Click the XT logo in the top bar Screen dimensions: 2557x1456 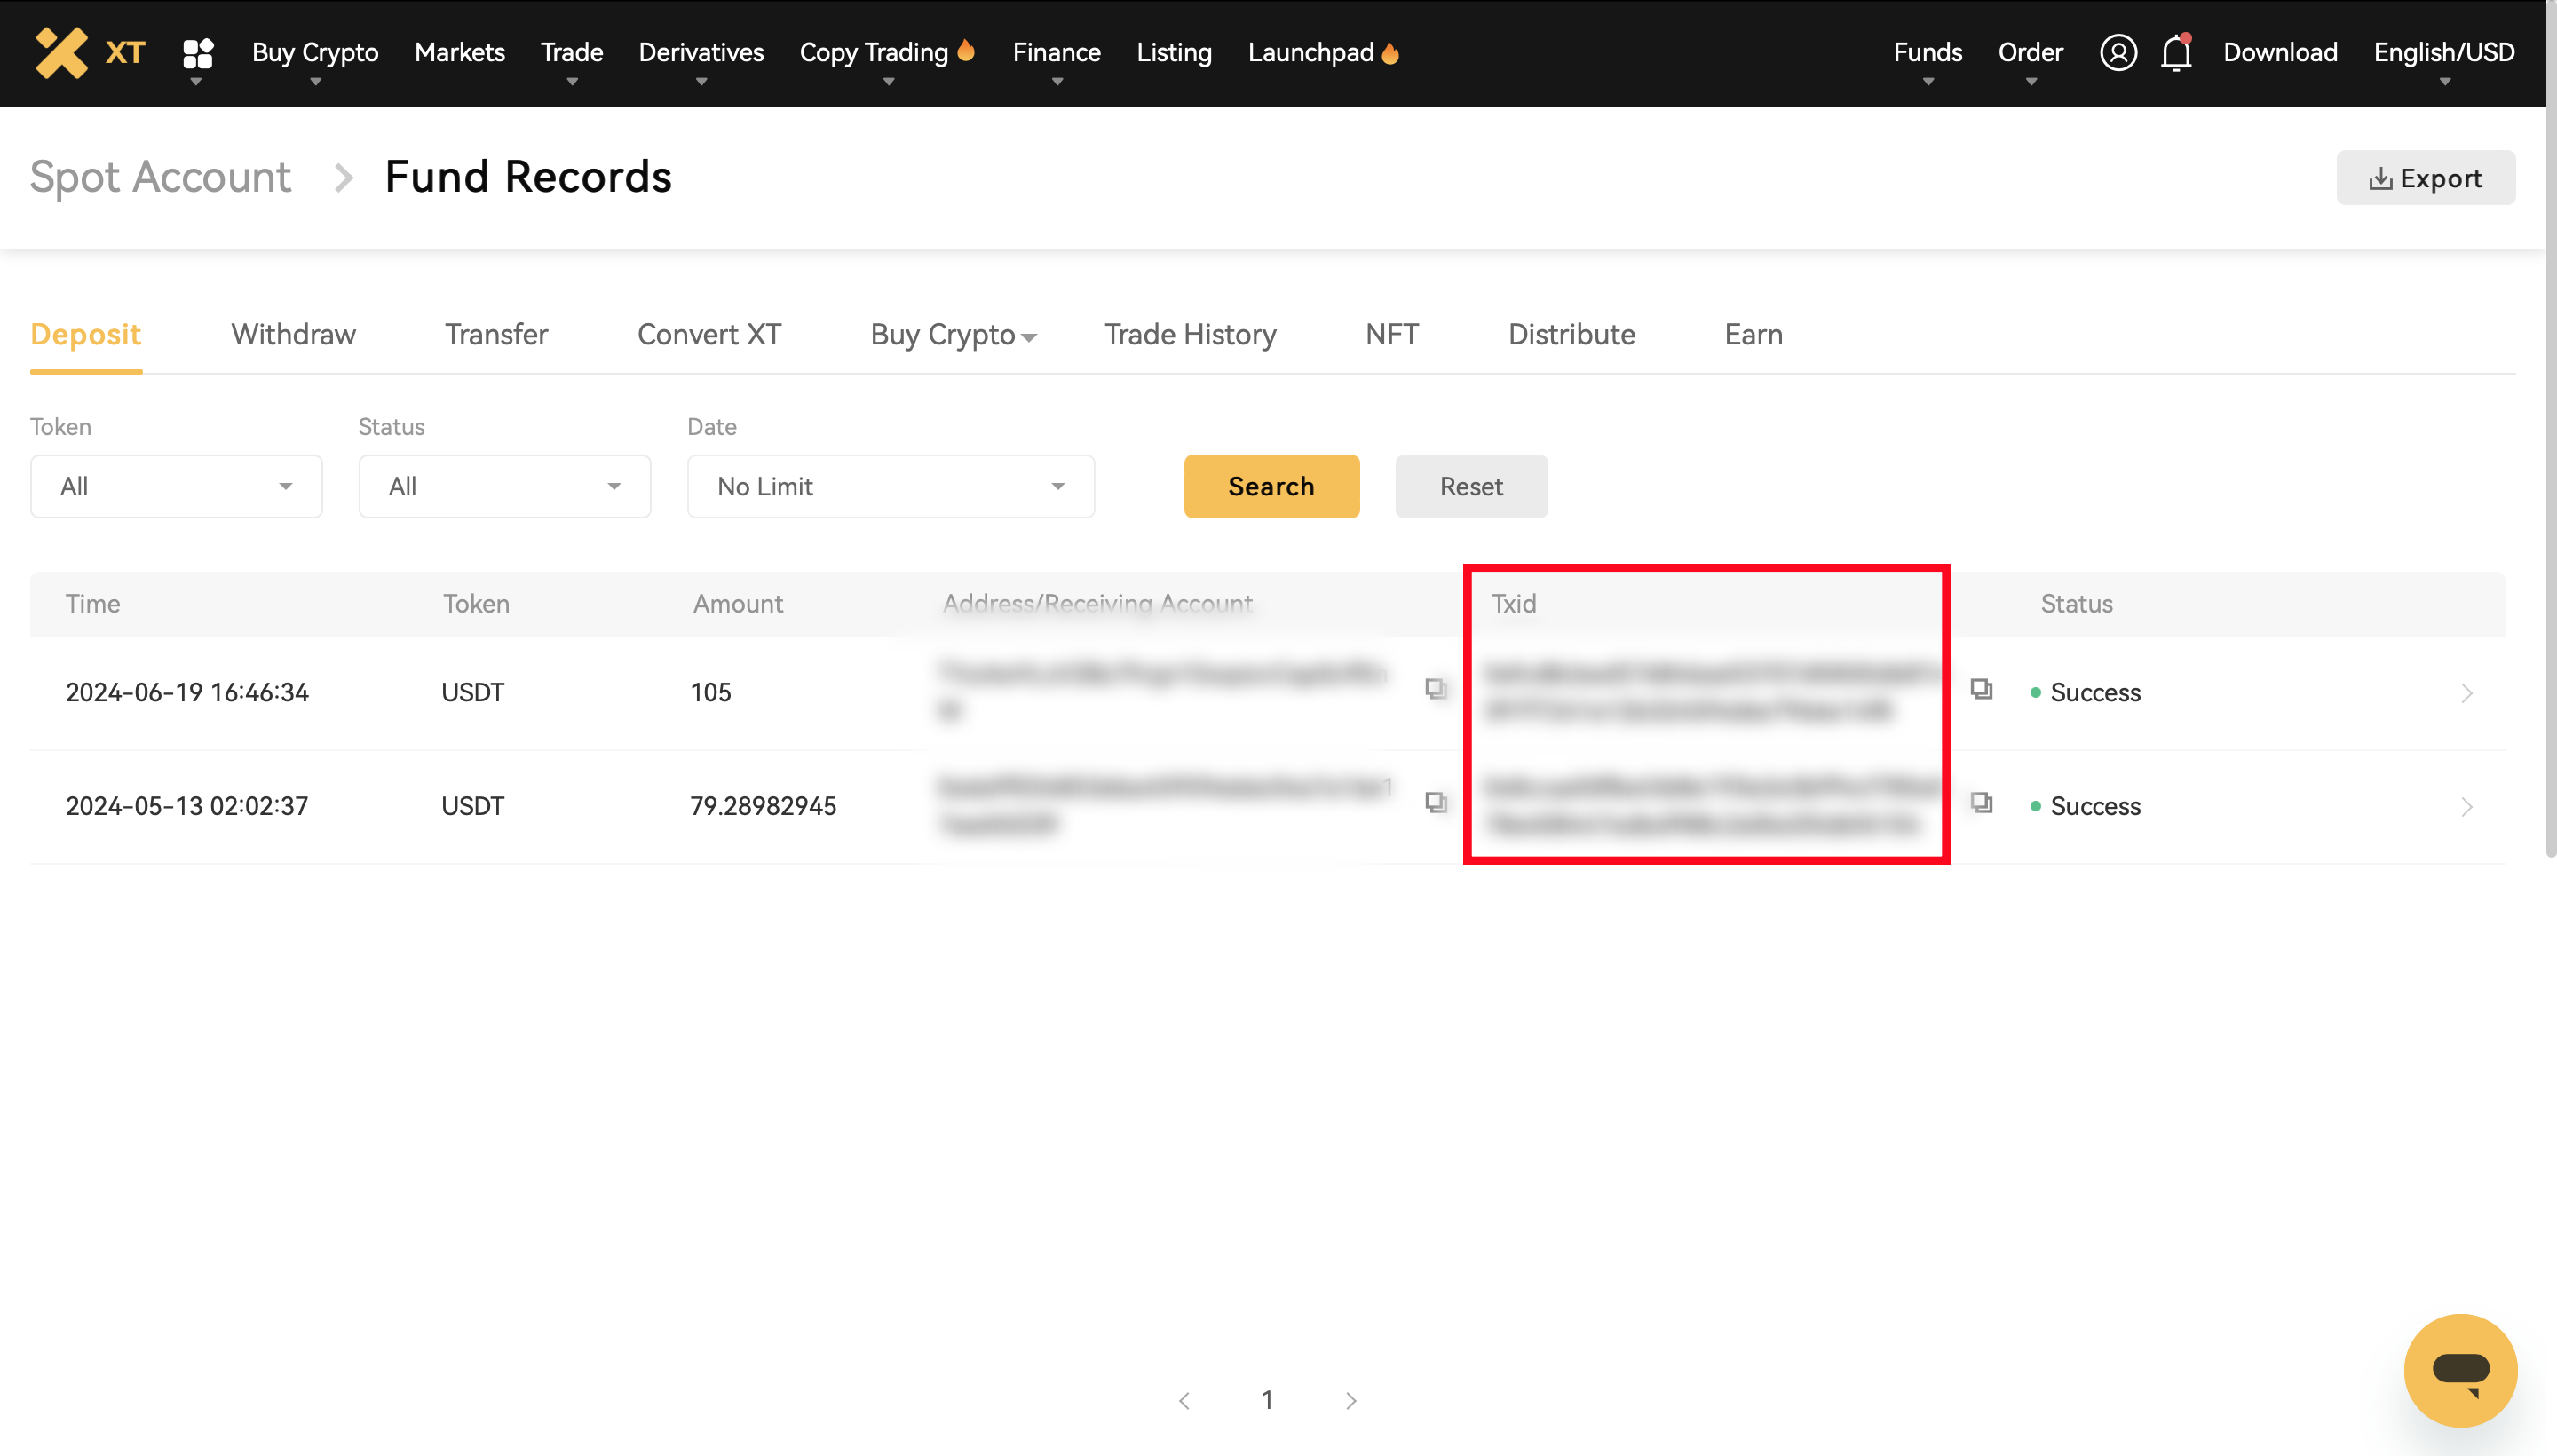[88, 52]
